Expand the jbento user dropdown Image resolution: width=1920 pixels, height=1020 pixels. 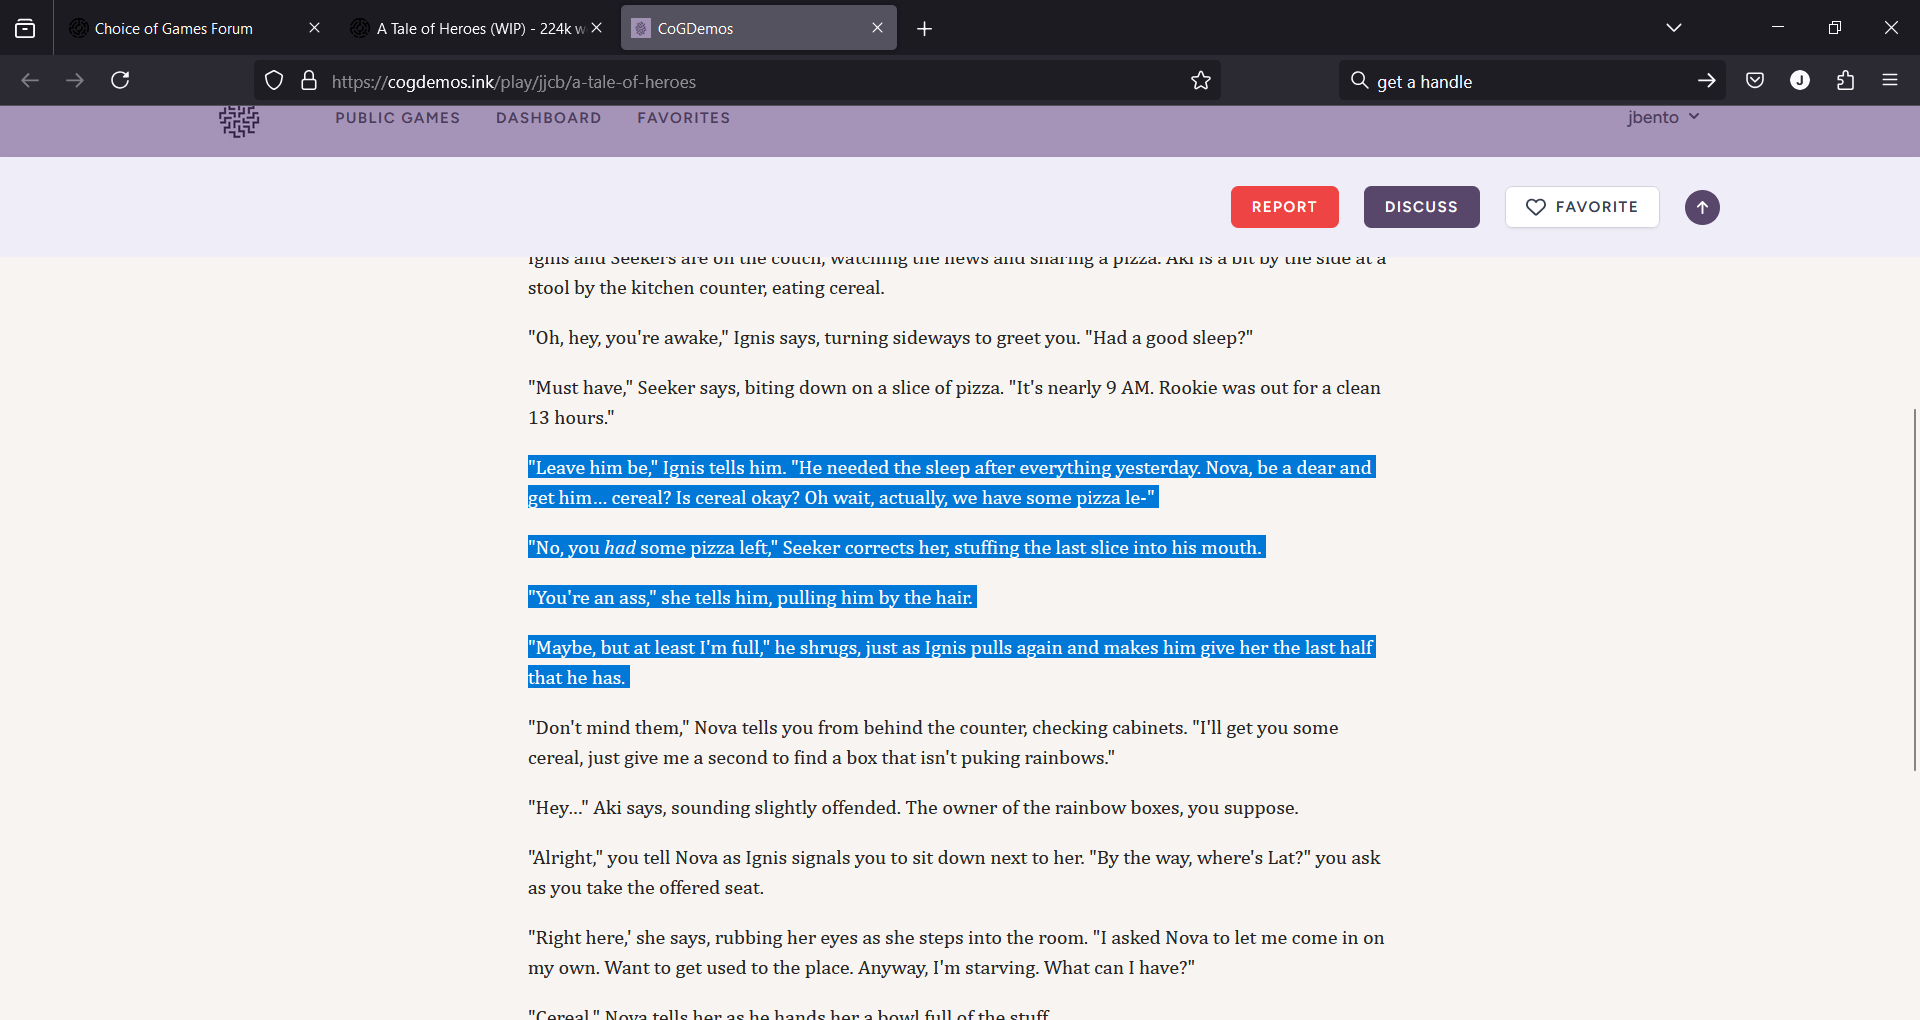coord(1664,117)
